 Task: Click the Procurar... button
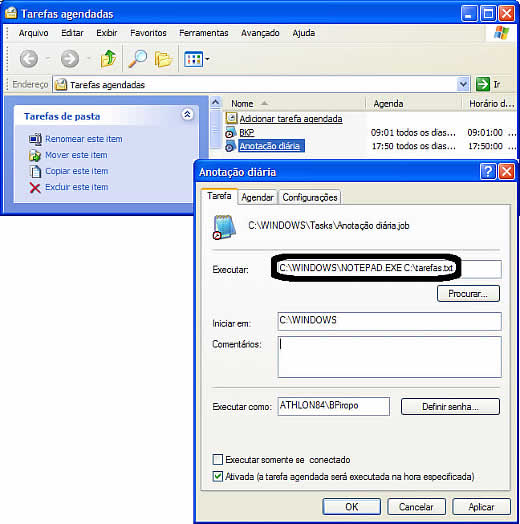[x=468, y=294]
